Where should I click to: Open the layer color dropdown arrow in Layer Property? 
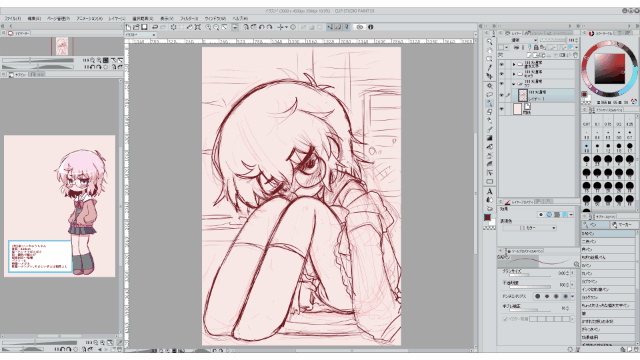[571, 214]
